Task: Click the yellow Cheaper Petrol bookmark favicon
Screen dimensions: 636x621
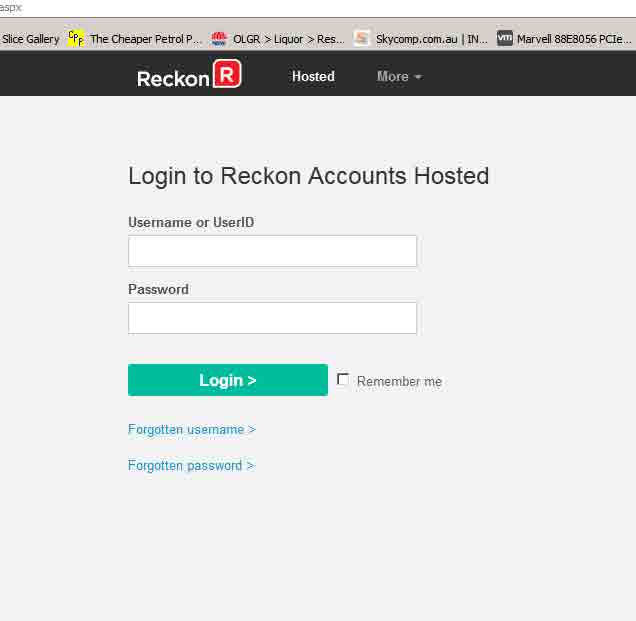Action: [x=76, y=39]
